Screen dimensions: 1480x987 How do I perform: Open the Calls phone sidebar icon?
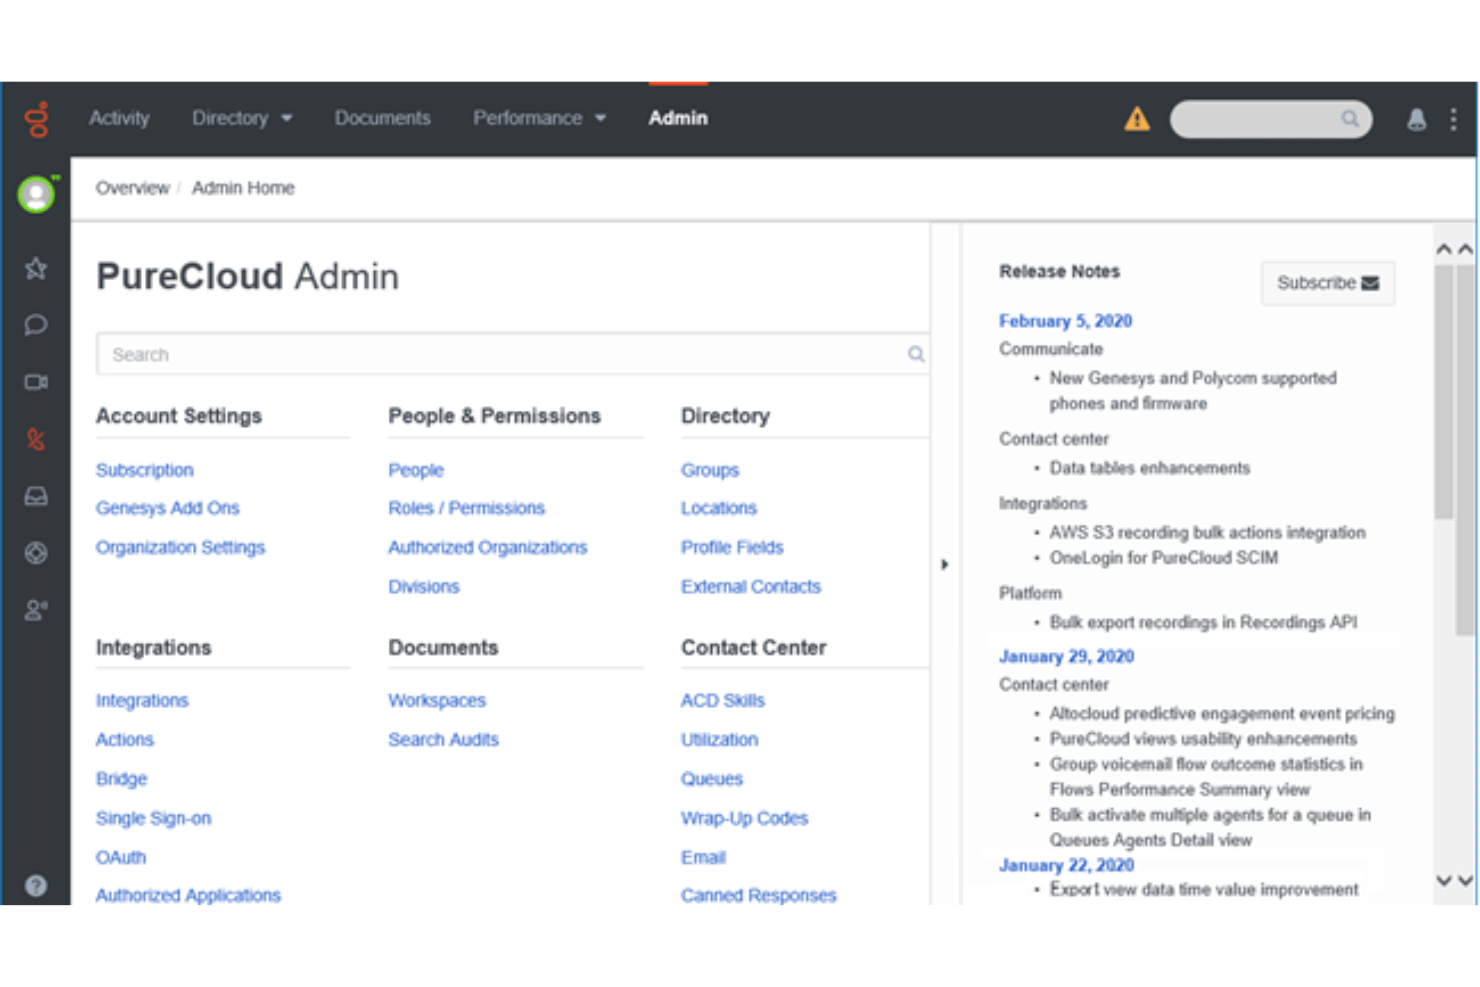pyautogui.click(x=36, y=439)
